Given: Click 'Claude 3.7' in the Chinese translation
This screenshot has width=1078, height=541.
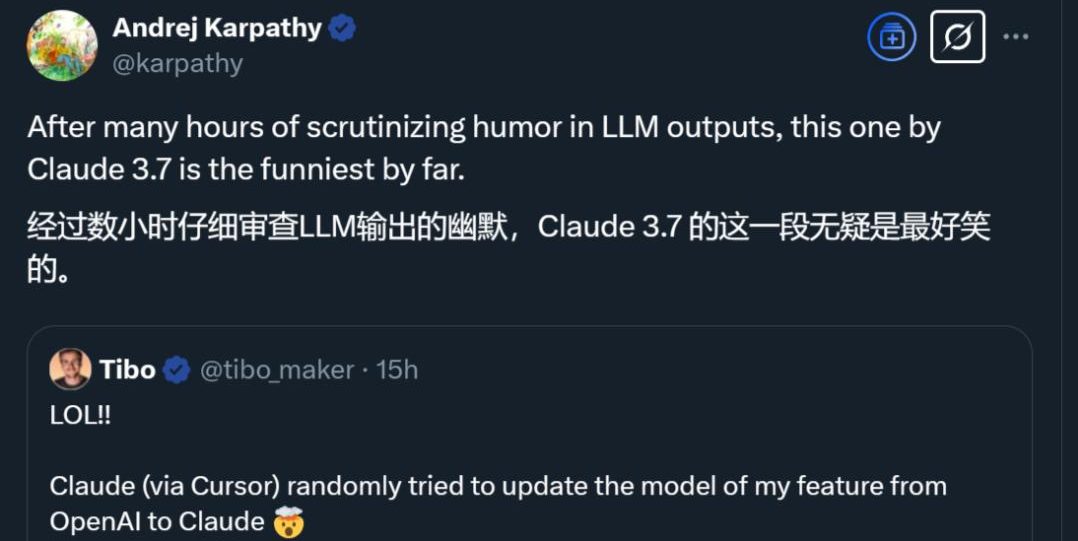Looking at the screenshot, I should click(x=610, y=227).
